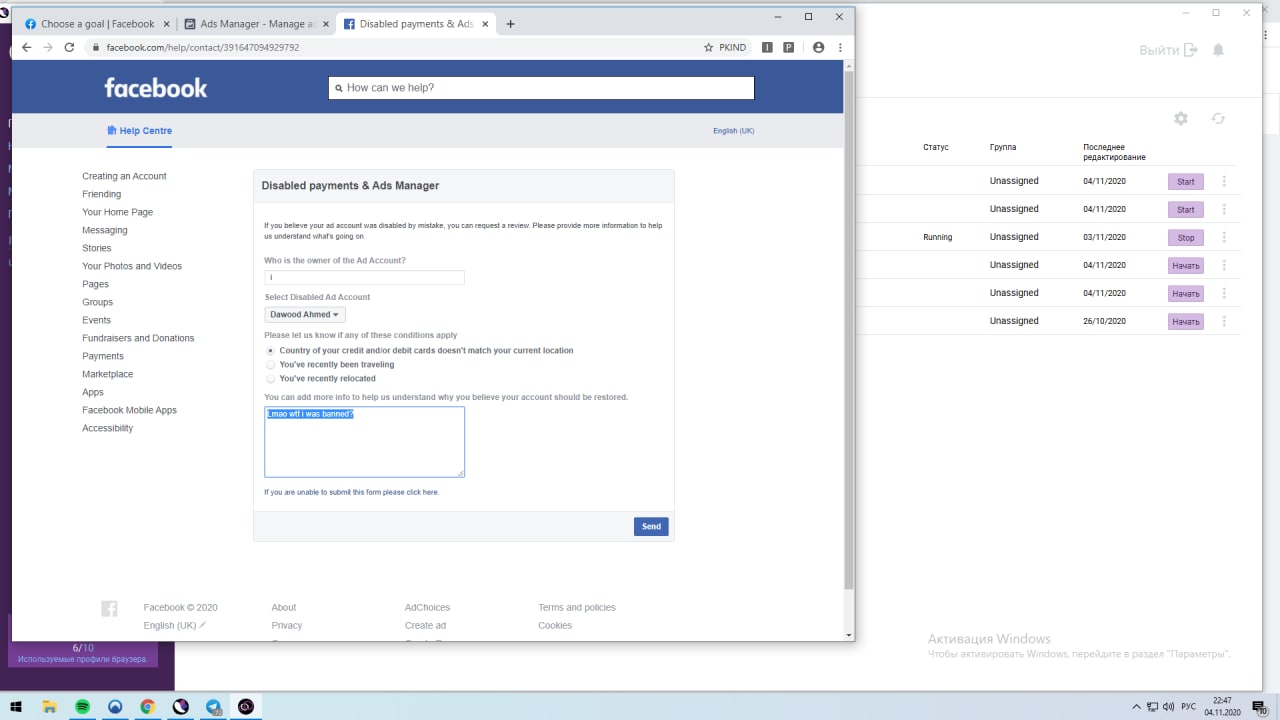Click the additional info text area

(x=364, y=442)
